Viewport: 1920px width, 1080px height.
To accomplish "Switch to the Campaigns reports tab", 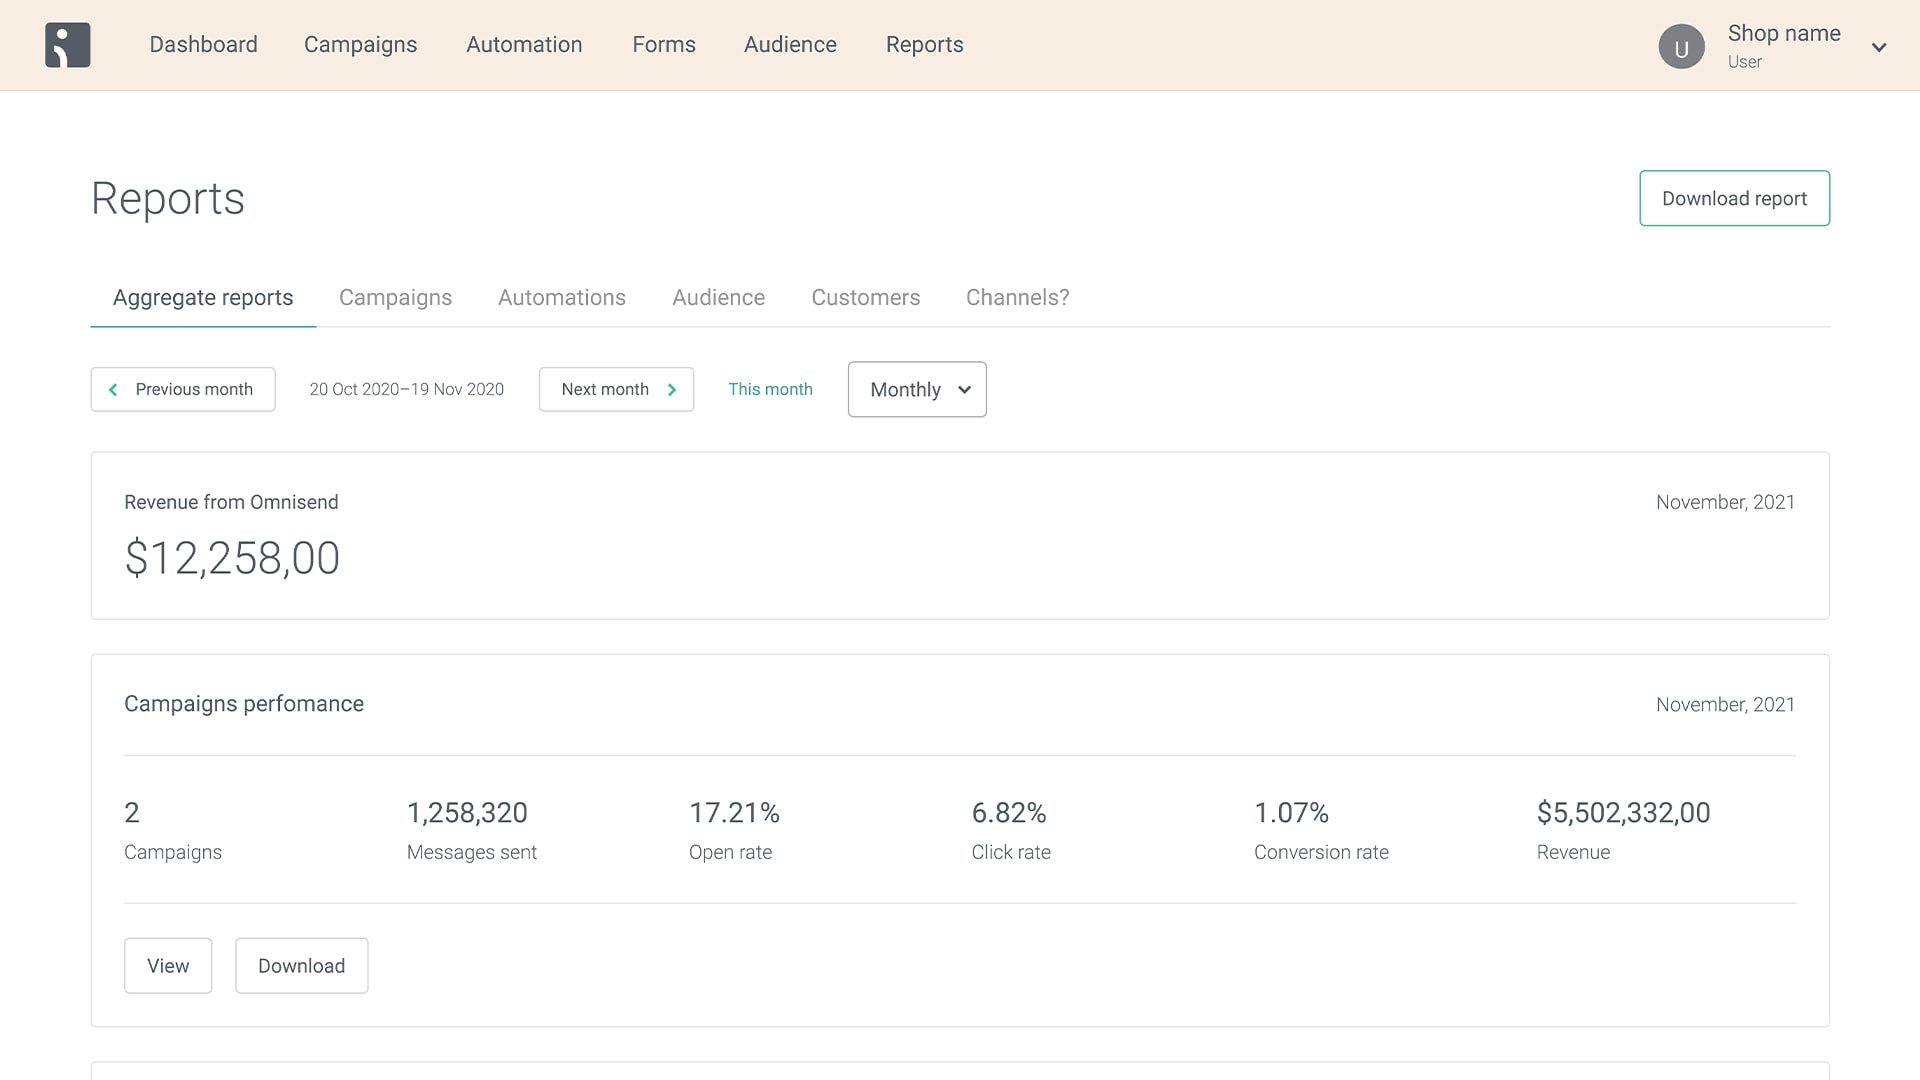I will [x=395, y=298].
